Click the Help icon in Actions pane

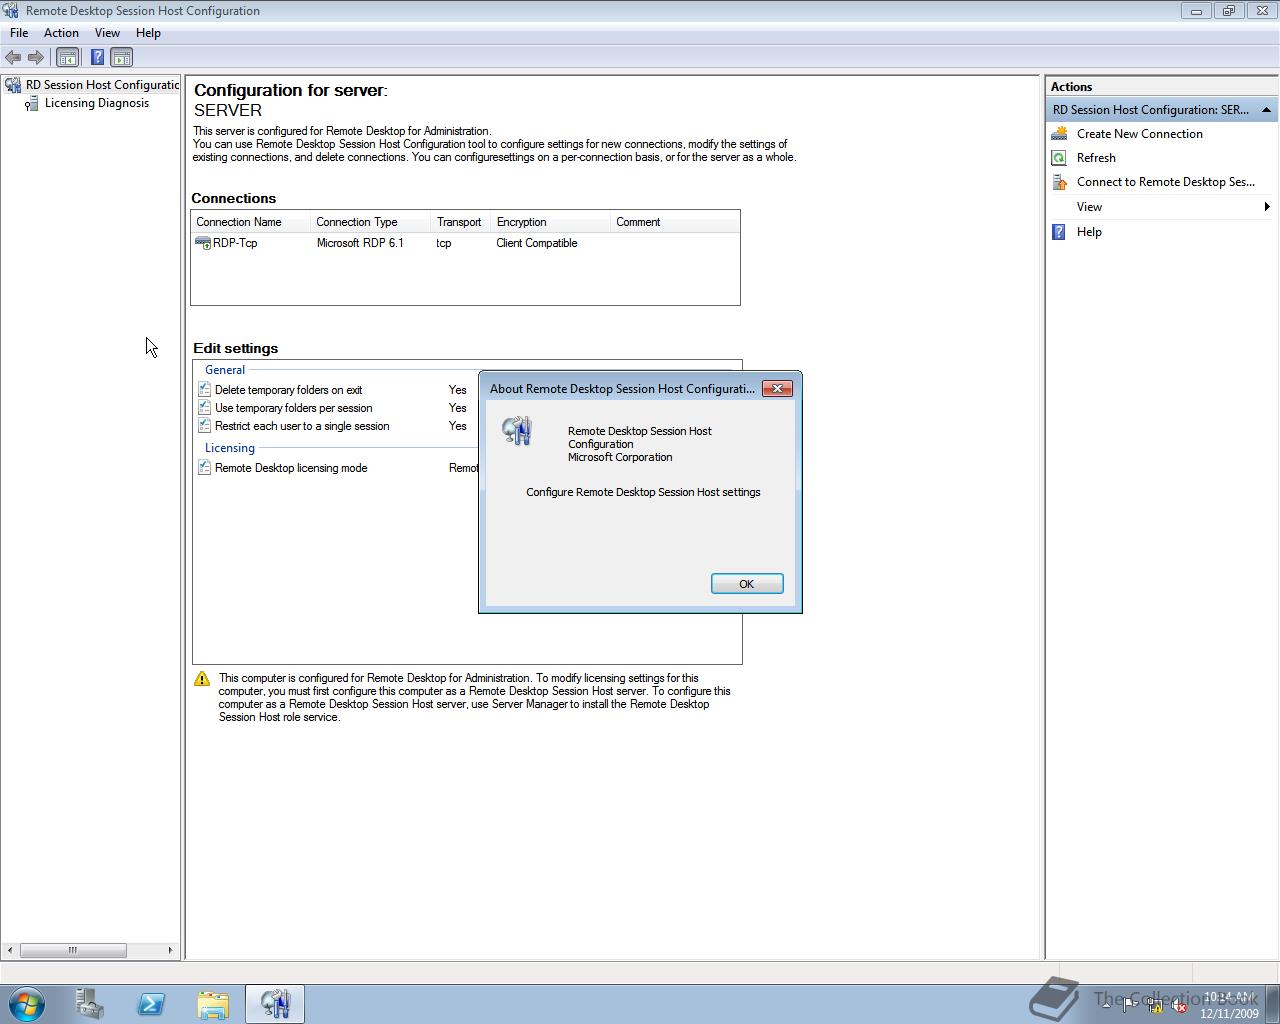[1059, 232]
